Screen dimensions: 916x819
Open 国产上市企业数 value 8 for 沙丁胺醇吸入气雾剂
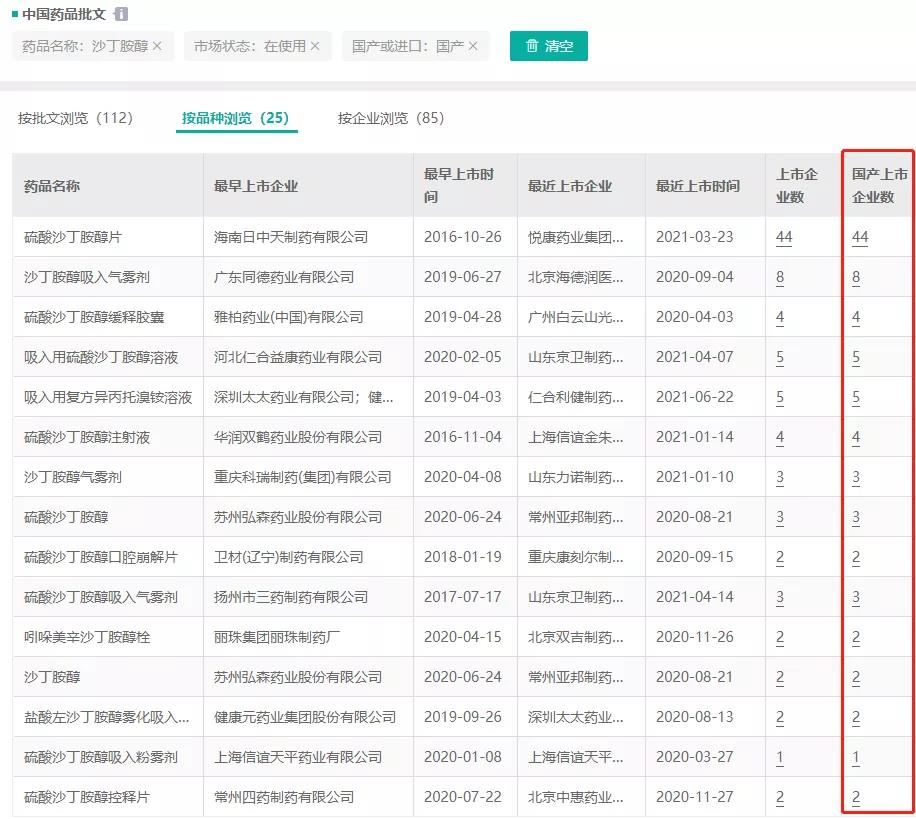point(856,277)
